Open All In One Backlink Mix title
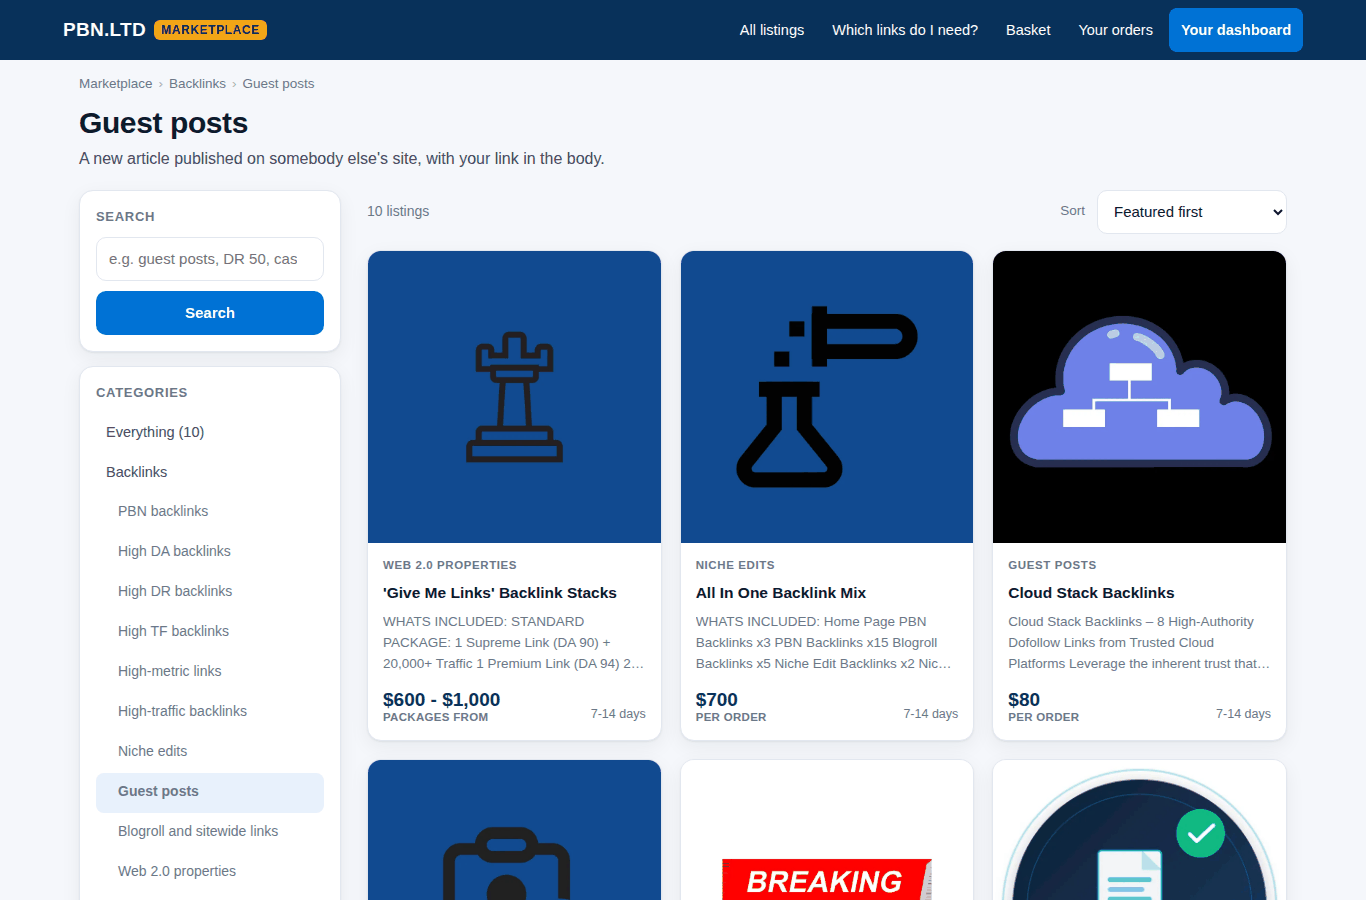The width and height of the screenshot is (1366, 900). [781, 593]
